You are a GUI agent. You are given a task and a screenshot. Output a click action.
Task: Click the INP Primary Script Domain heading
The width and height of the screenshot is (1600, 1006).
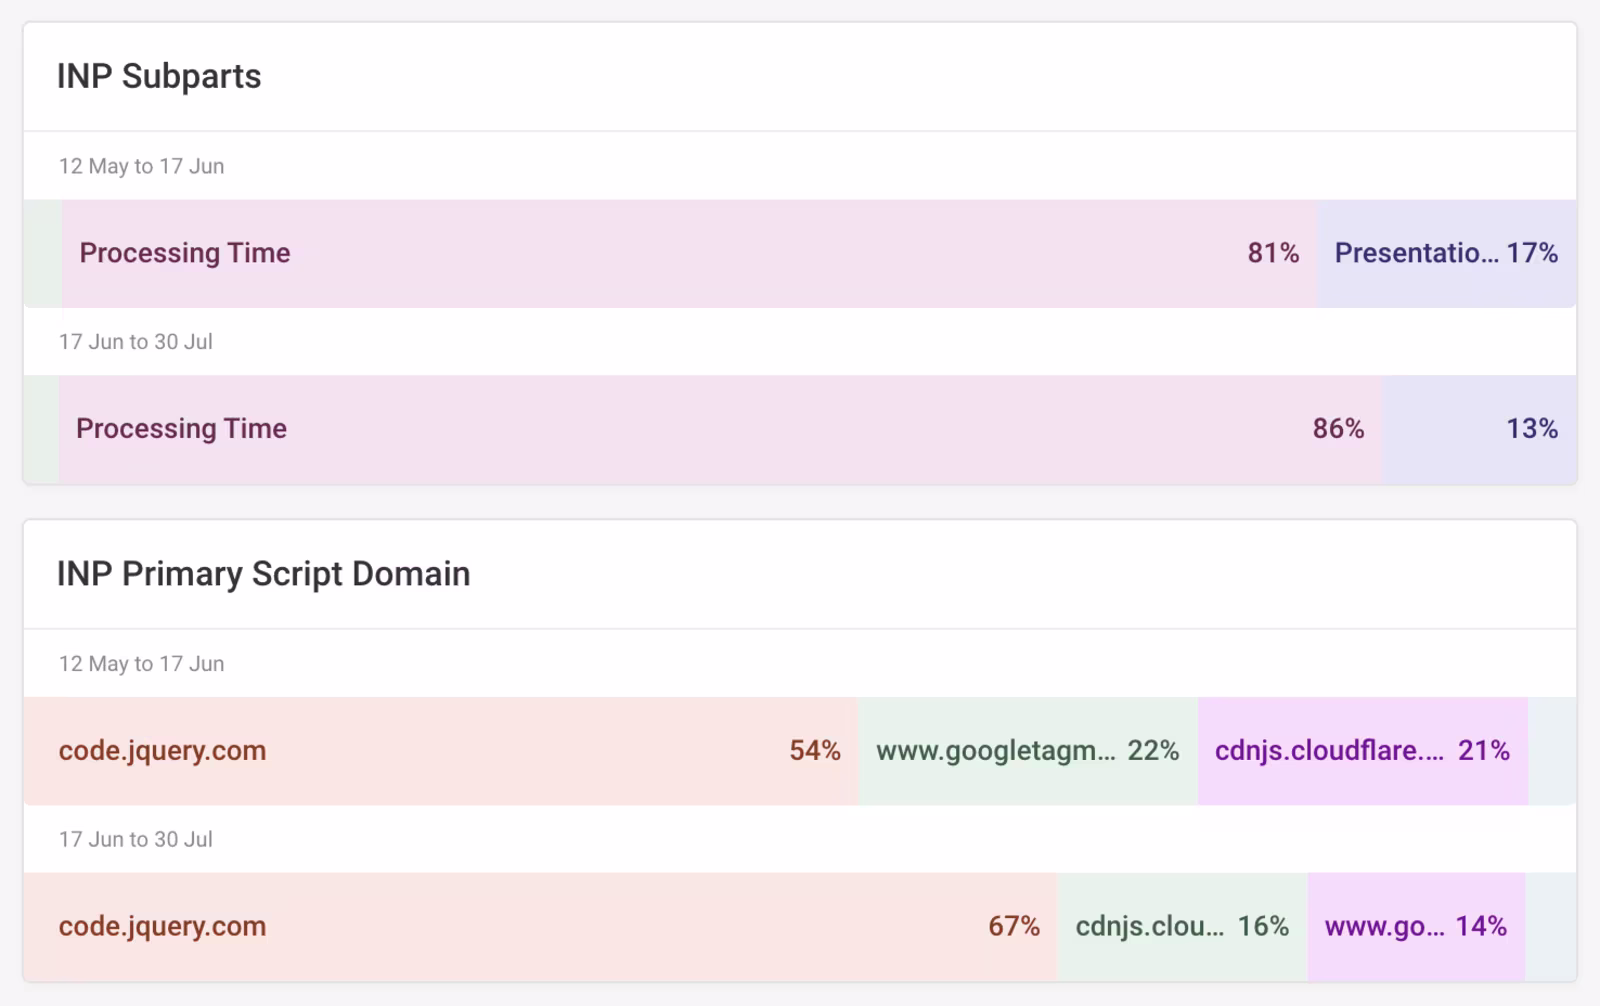pyautogui.click(x=263, y=574)
